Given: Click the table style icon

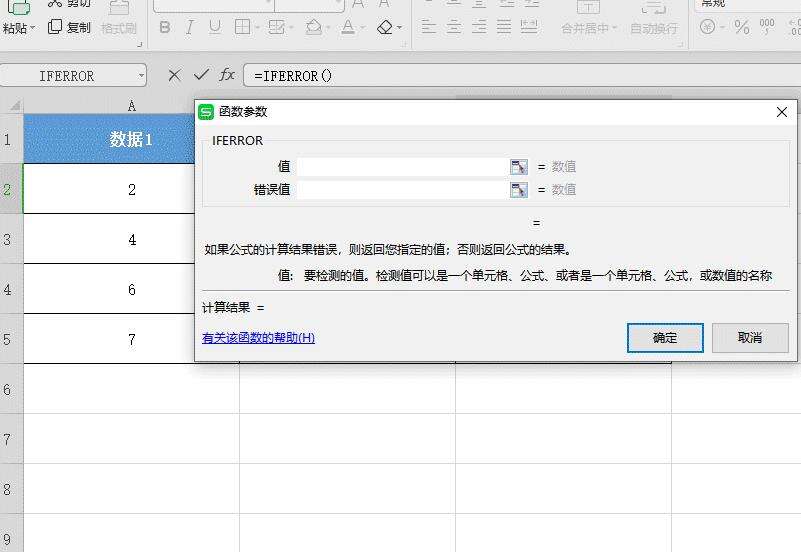Looking at the screenshot, I should tap(276, 27).
